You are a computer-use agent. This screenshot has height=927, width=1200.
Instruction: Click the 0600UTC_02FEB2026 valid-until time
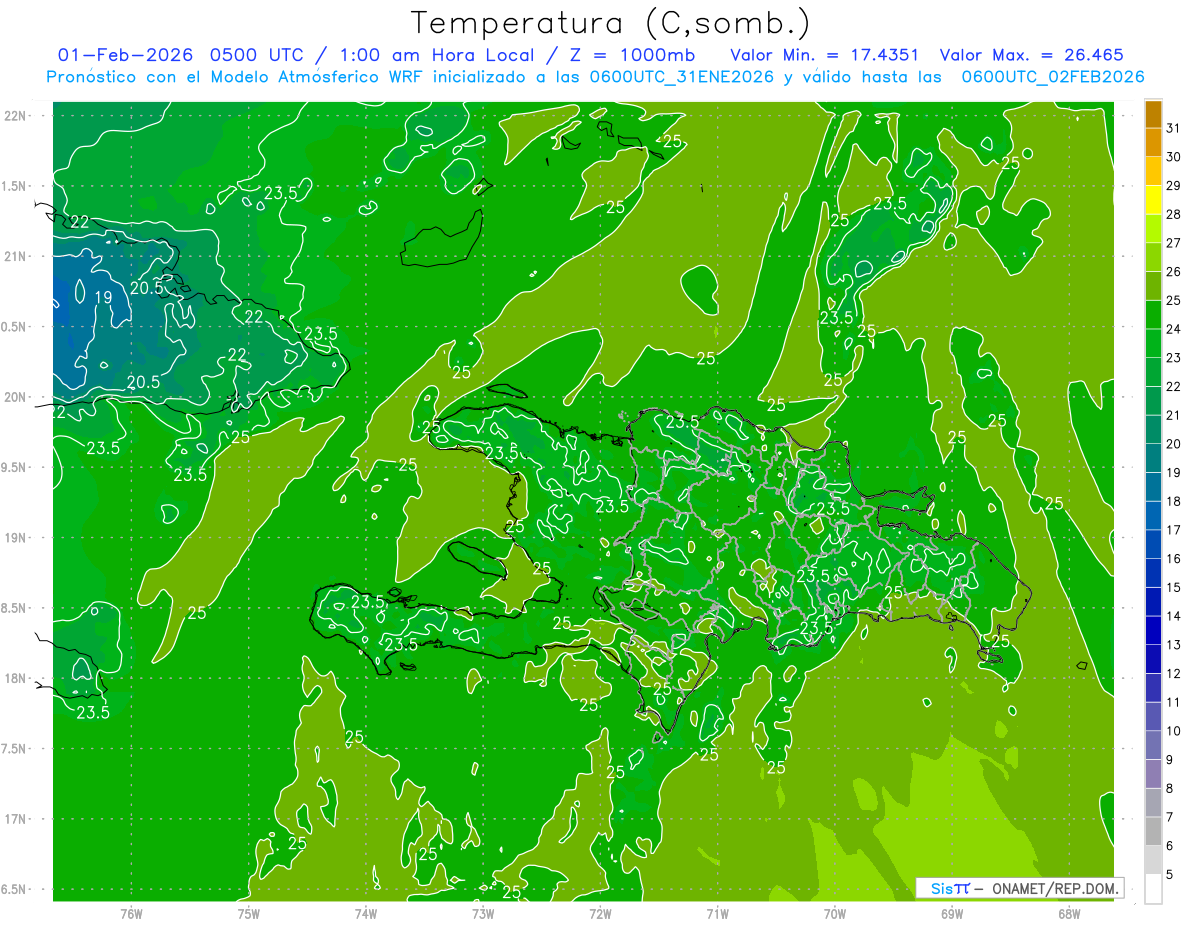point(1053,77)
